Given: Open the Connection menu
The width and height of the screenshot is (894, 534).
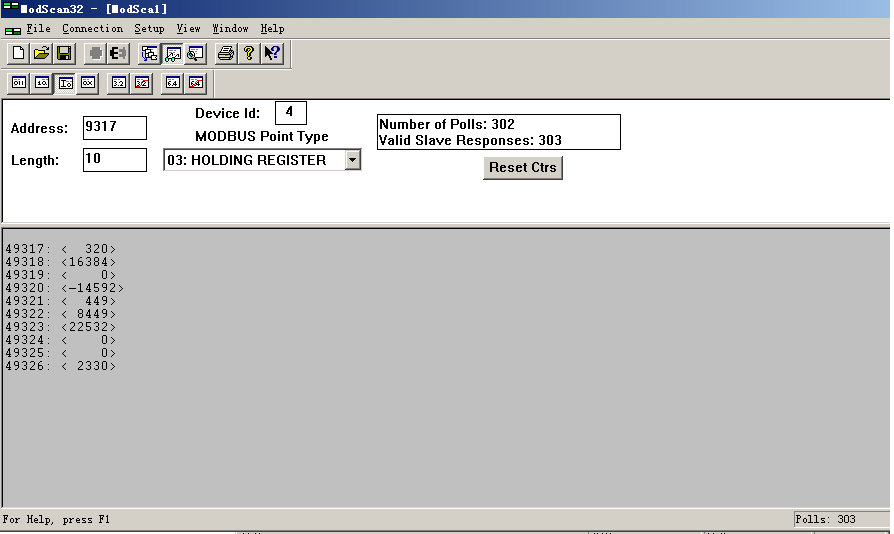Looking at the screenshot, I should tap(93, 29).
